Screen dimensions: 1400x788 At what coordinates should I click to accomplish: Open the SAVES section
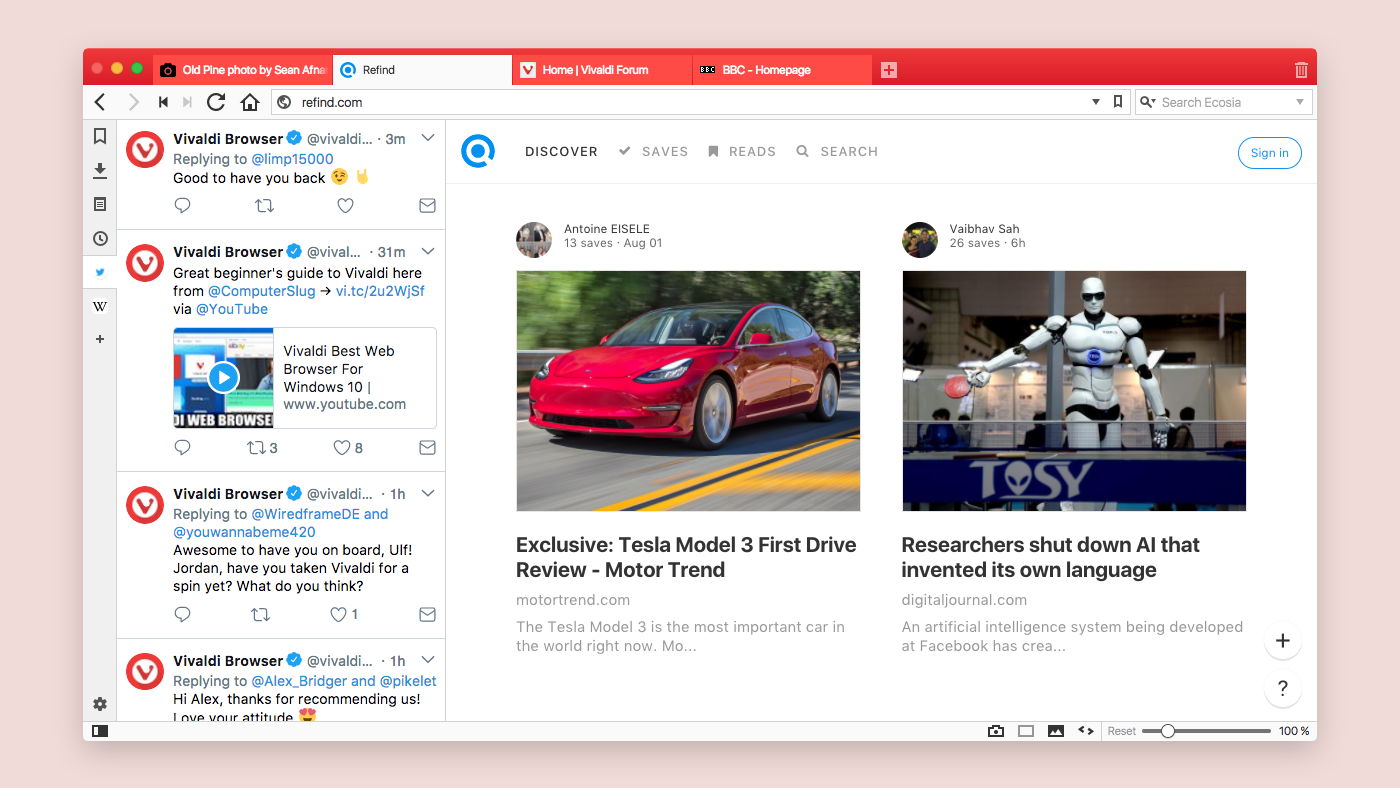coord(654,152)
